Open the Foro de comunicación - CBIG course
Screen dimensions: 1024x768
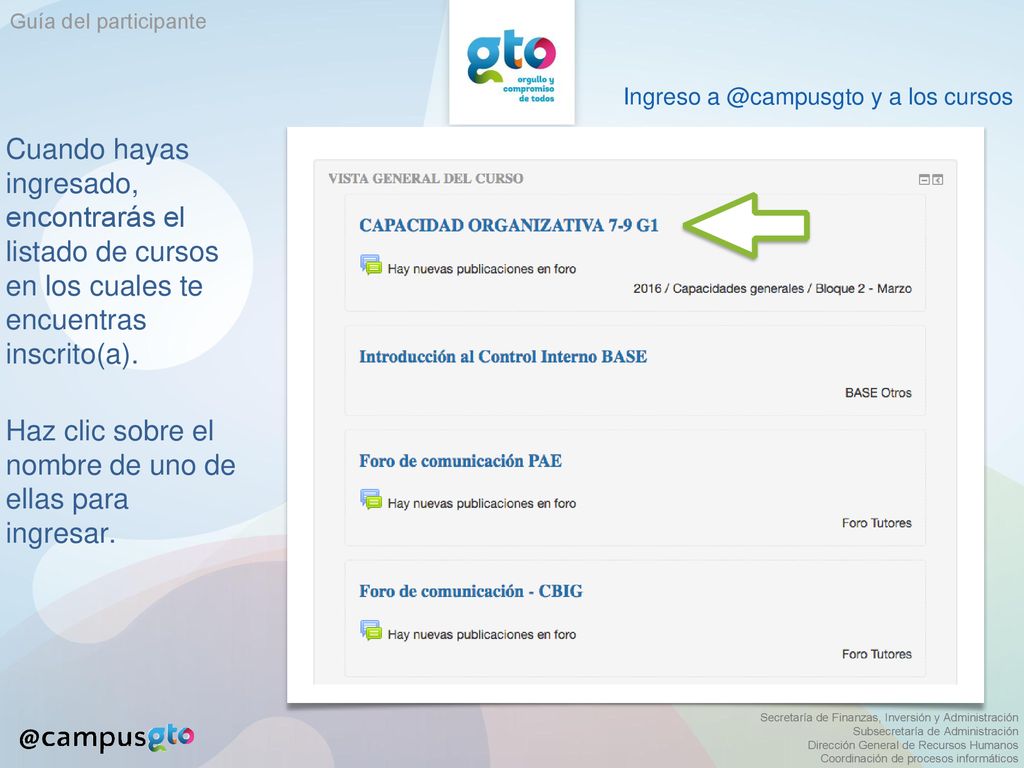[471, 591]
